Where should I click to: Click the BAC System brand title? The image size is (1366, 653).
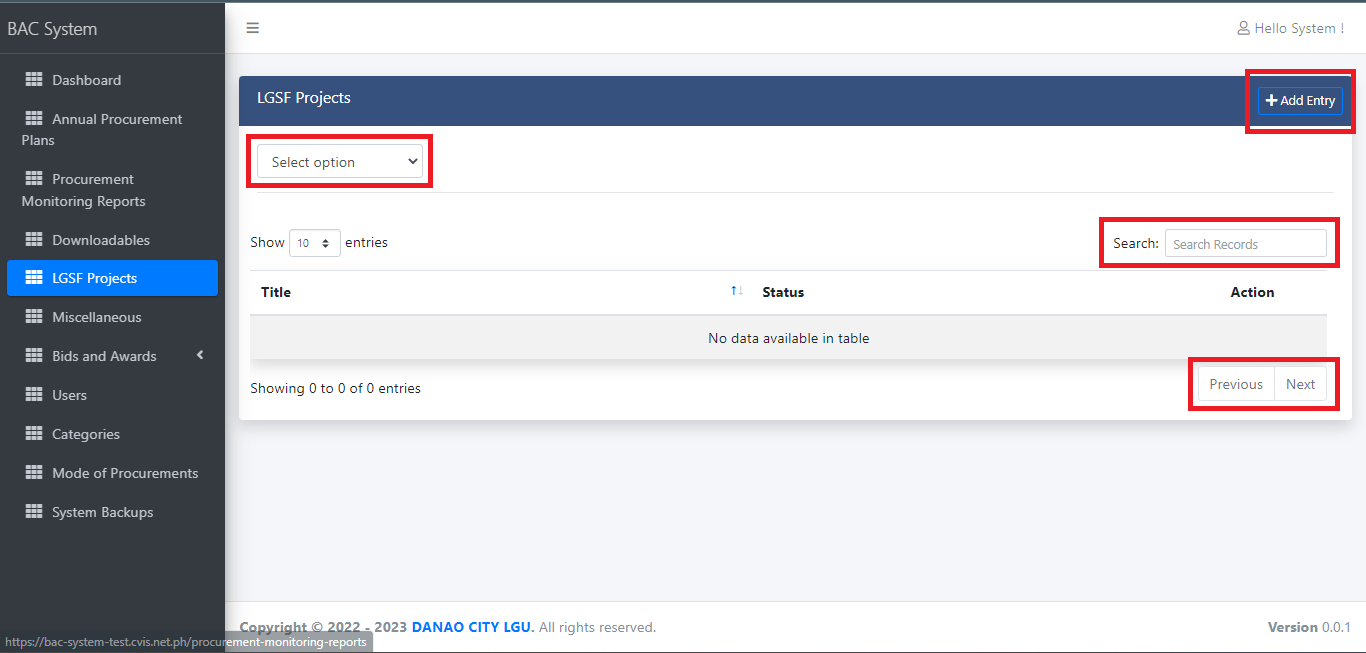pyautogui.click(x=52, y=29)
